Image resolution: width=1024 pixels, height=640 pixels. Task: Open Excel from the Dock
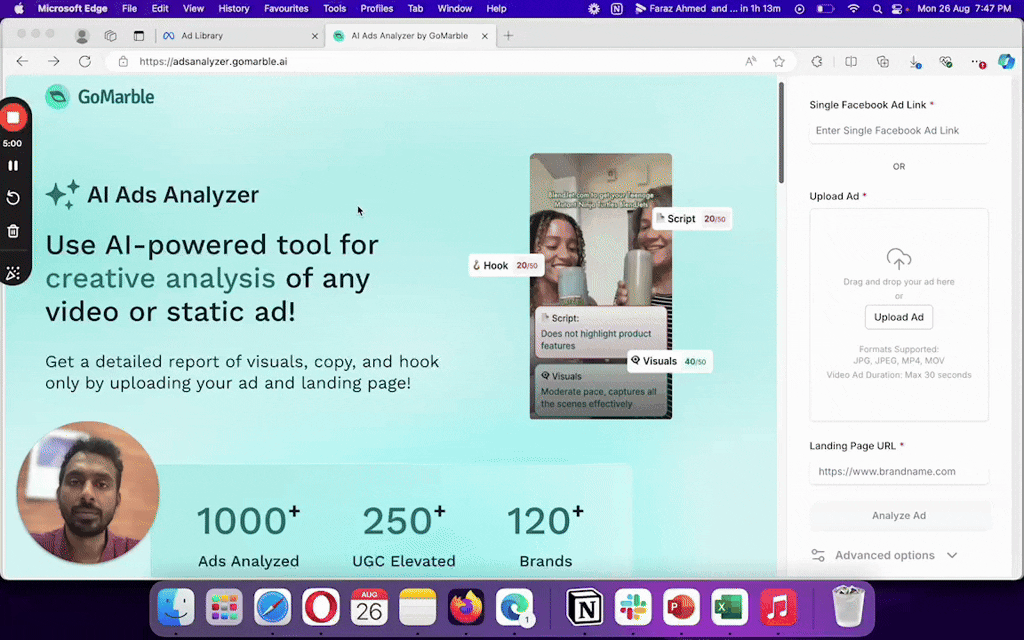[x=729, y=607]
